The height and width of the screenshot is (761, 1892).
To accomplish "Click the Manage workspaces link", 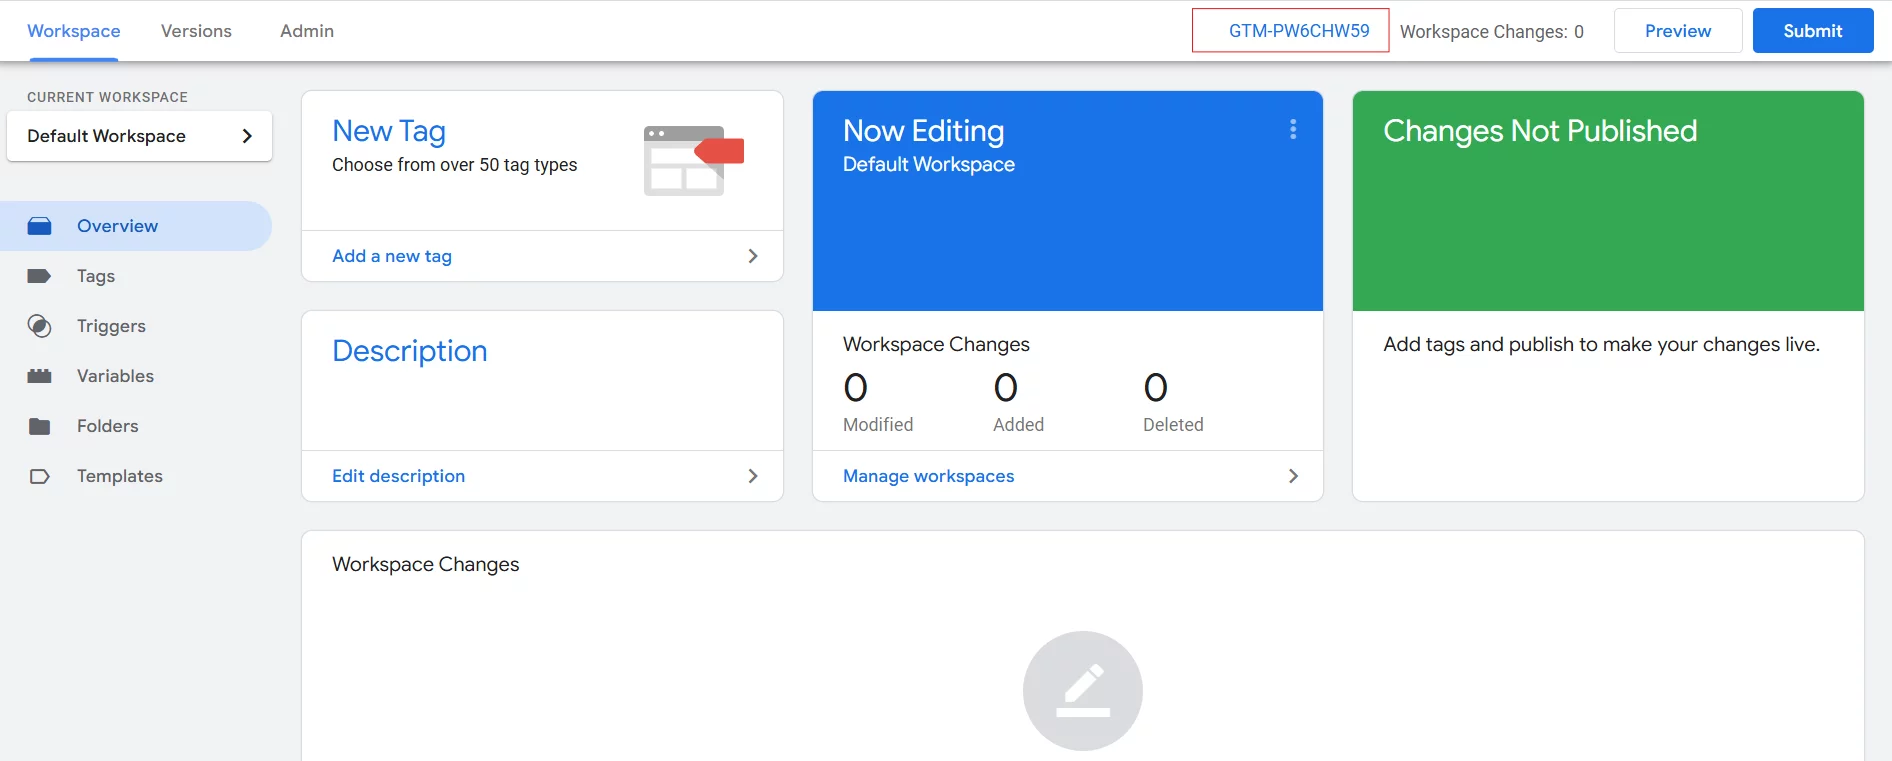I will pyautogui.click(x=928, y=476).
